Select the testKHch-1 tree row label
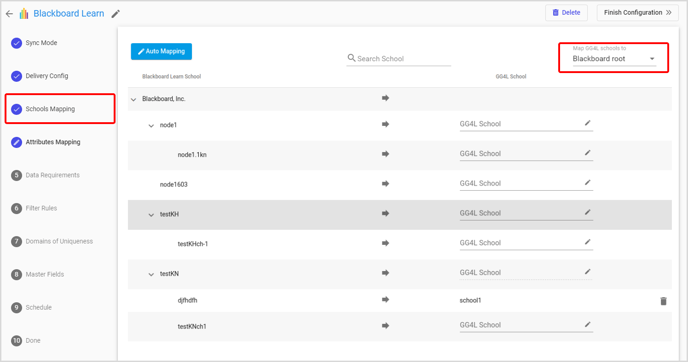 [193, 244]
